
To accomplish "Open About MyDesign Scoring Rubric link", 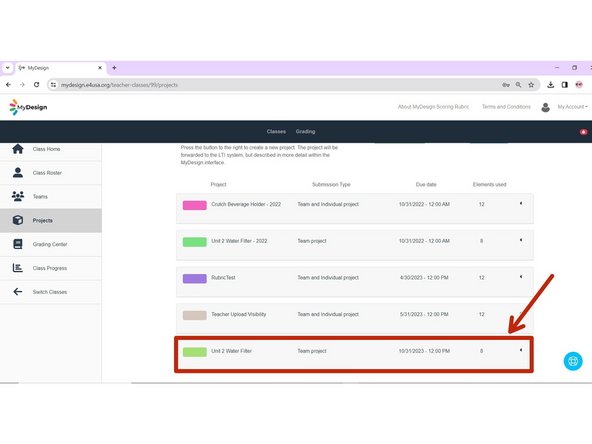I will point(433,107).
